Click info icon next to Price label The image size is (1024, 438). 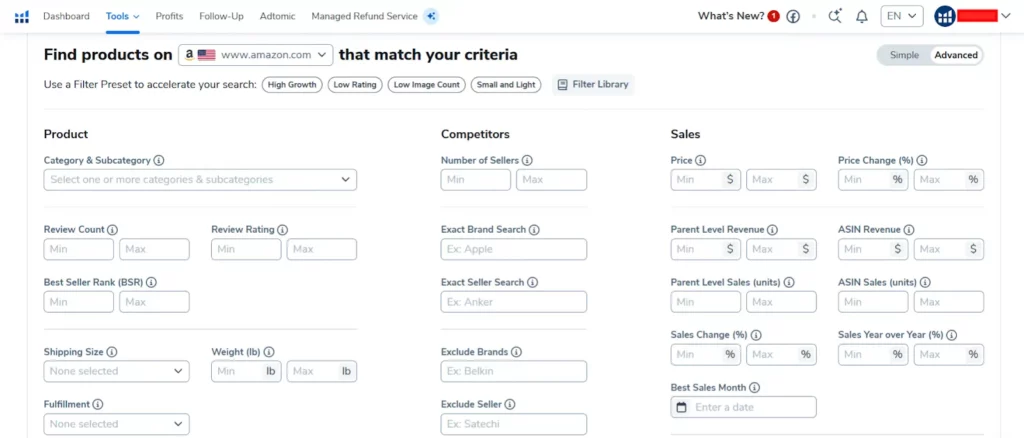pyautogui.click(x=701, y=160)
